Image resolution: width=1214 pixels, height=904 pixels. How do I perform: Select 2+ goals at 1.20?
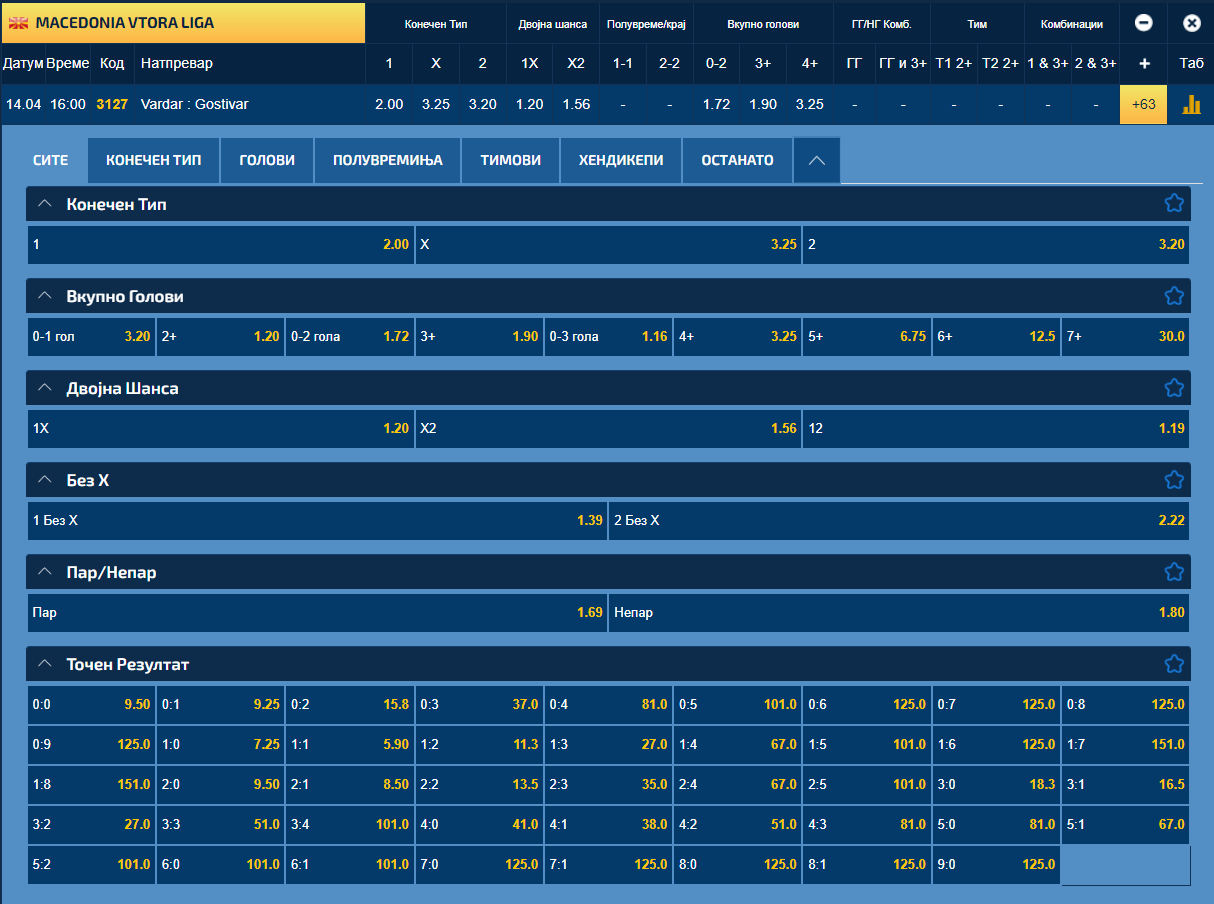(x=221, y=336)
